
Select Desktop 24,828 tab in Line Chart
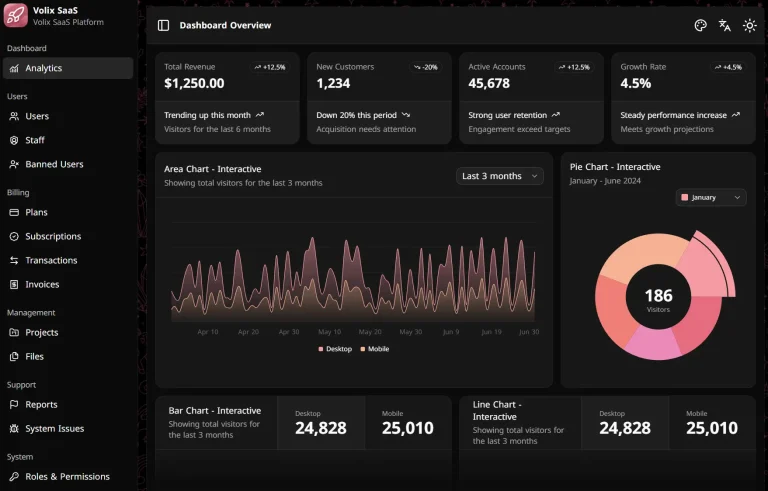[x=625, y=423]
